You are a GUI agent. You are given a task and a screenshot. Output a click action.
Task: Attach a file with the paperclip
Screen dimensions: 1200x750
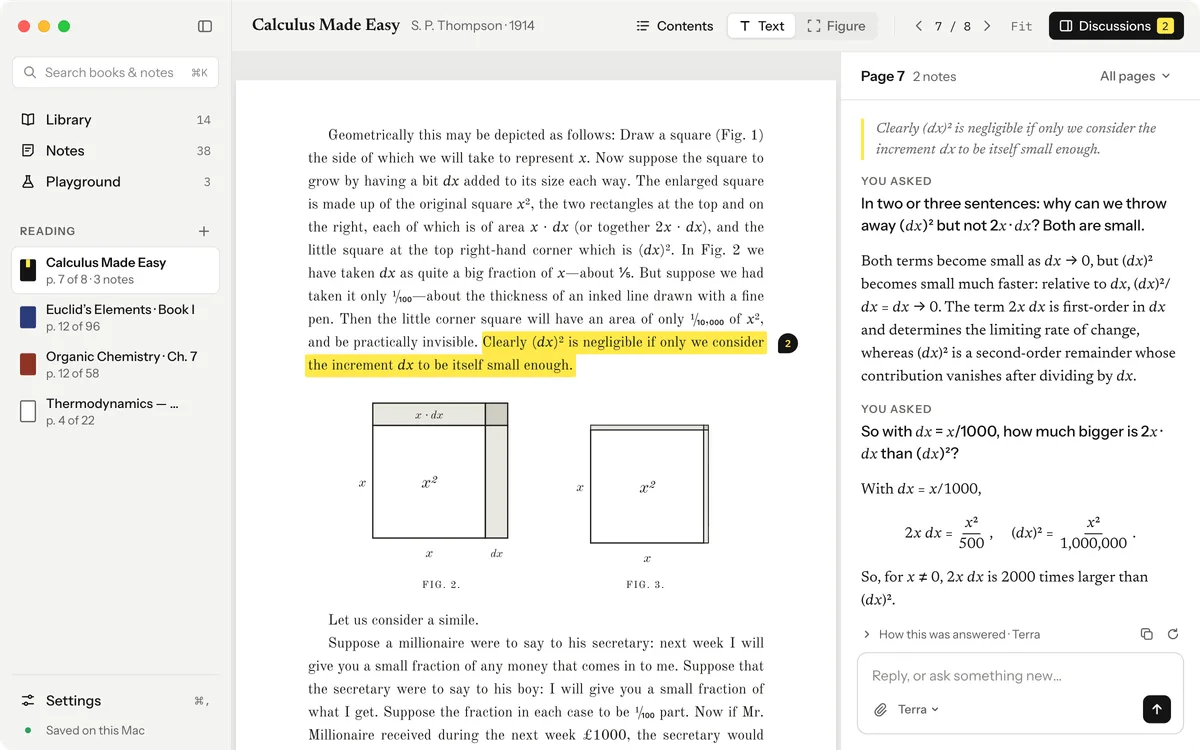click(x=880, y=709)
